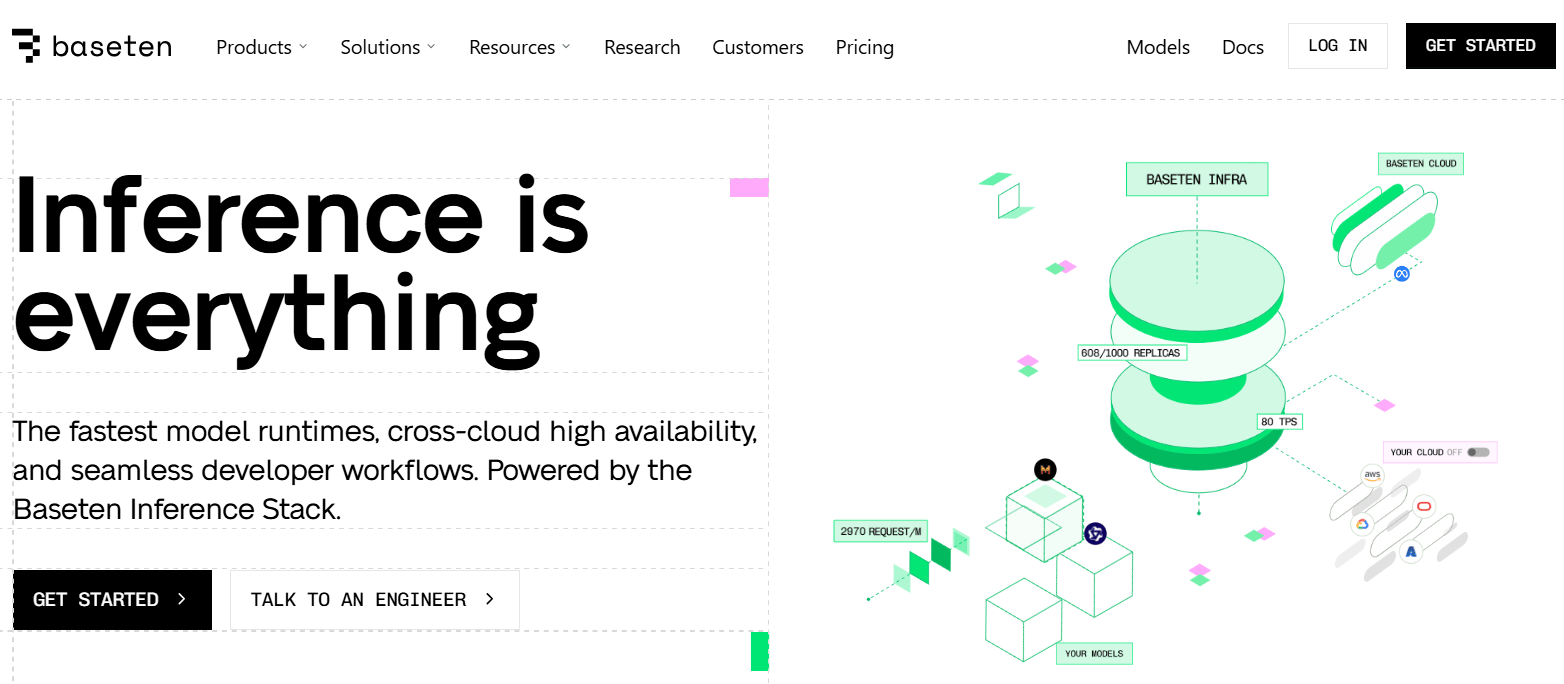This screenshot has width=1564, height=684.
Task: Click the BASETEN INFRA label
Action: coord(1197,180)
